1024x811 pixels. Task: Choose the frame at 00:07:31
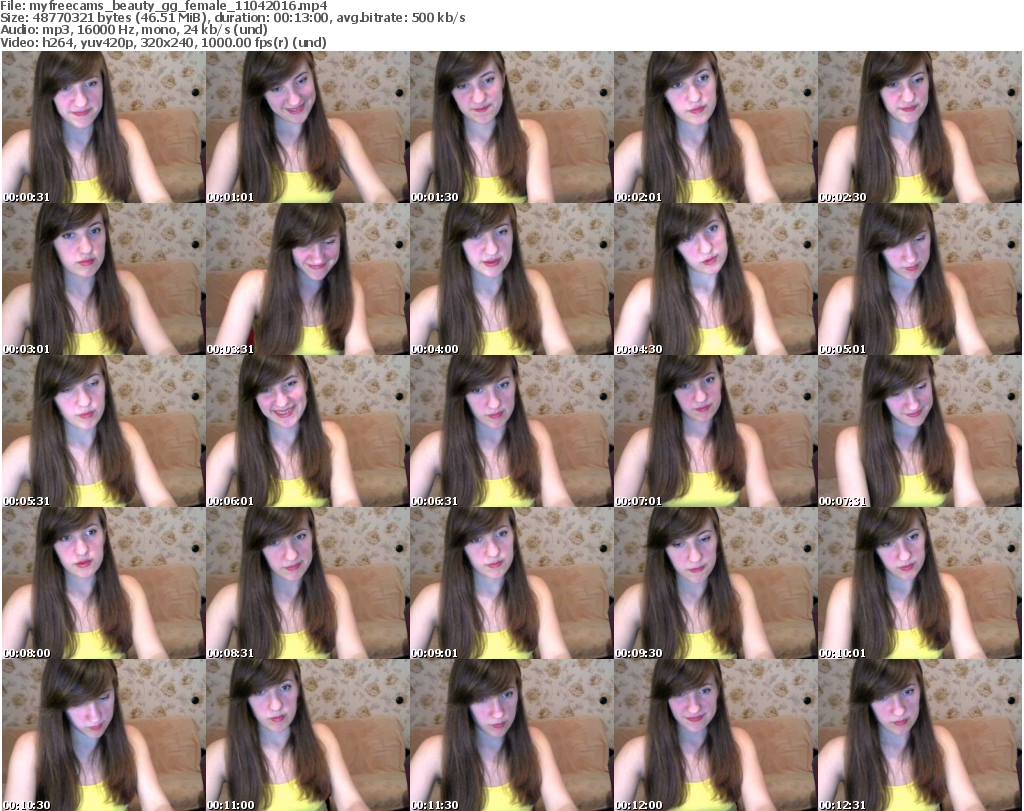[920, 431]
